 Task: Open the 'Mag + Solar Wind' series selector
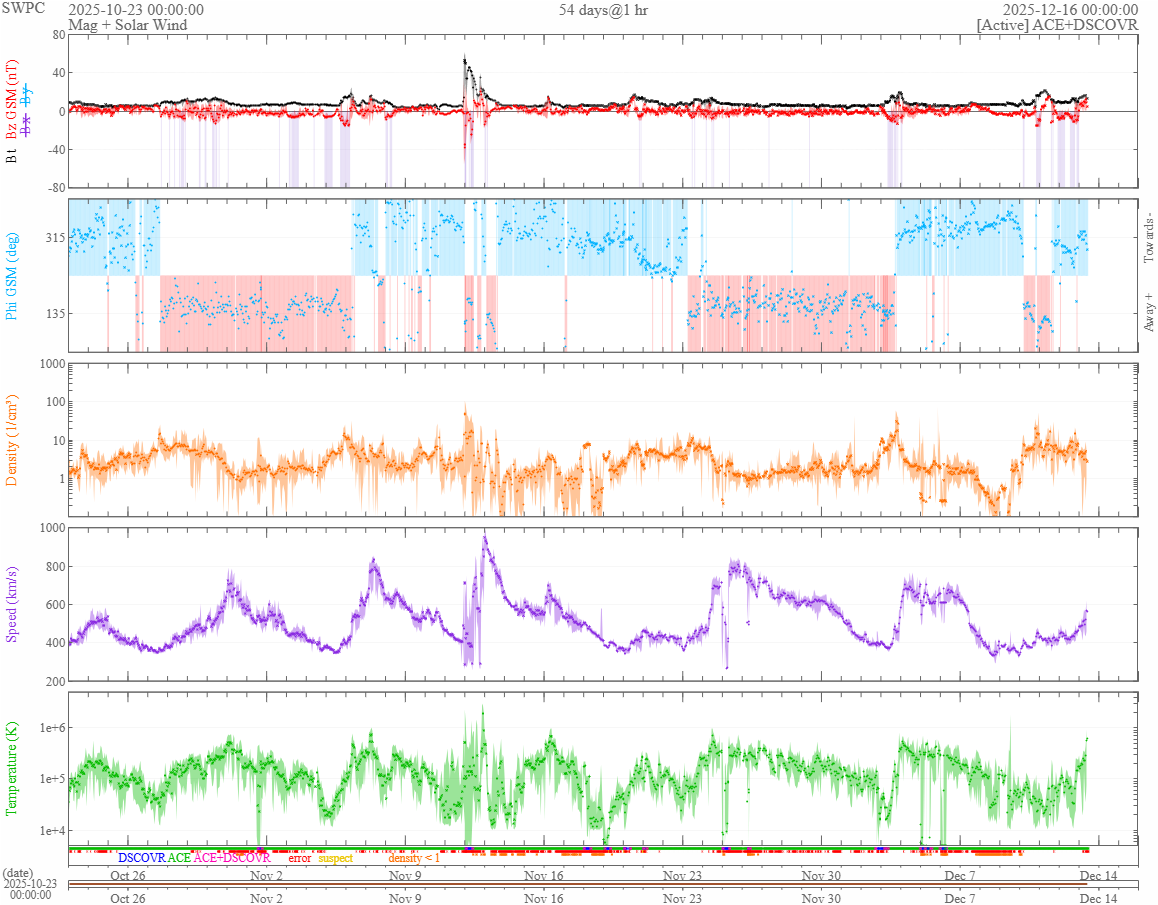[x=128, y=24]
